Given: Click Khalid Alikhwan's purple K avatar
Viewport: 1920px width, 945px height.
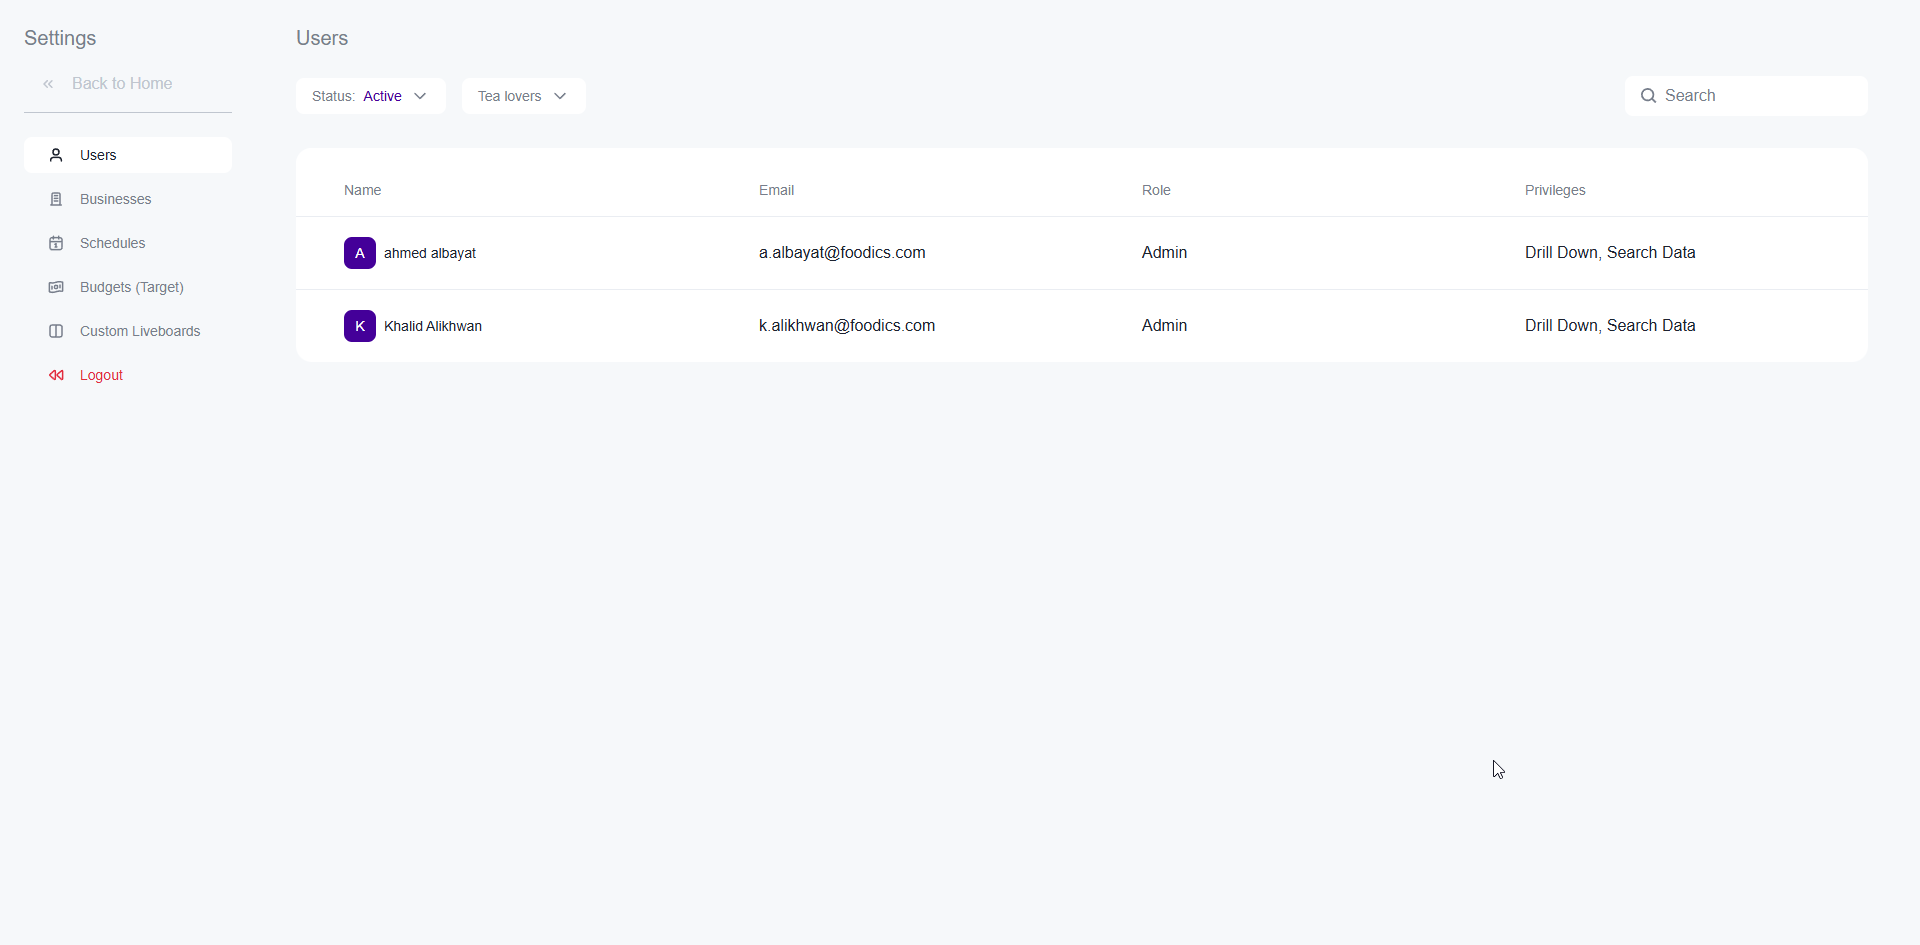Looking at the screenshot, I should (x=360, y=326).
